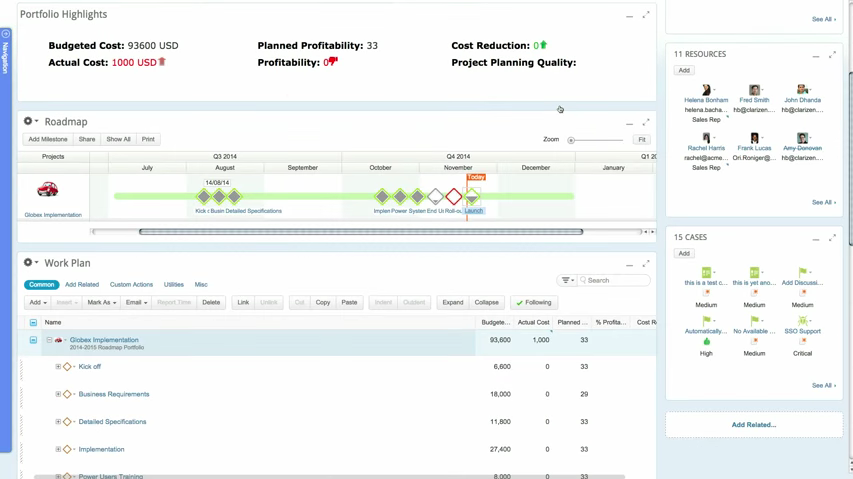Switch to the Utilities tab
This screenshot has height=479, width=853.
coord(174,285)
